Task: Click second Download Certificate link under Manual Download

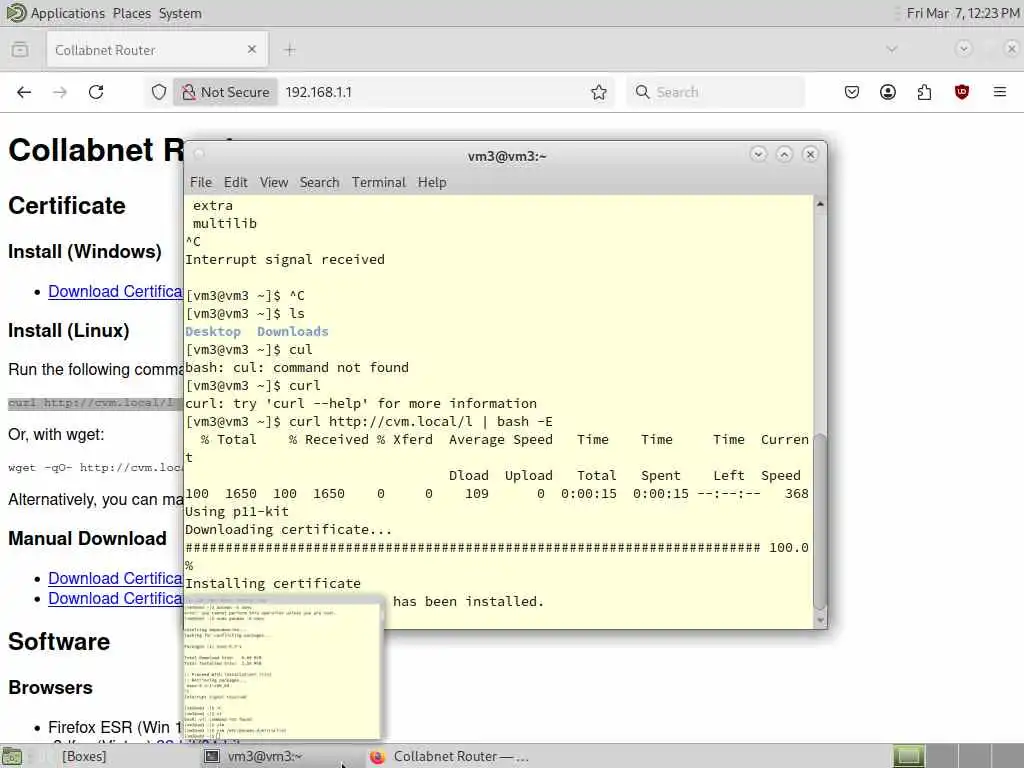Action: (x=116, y=598)
